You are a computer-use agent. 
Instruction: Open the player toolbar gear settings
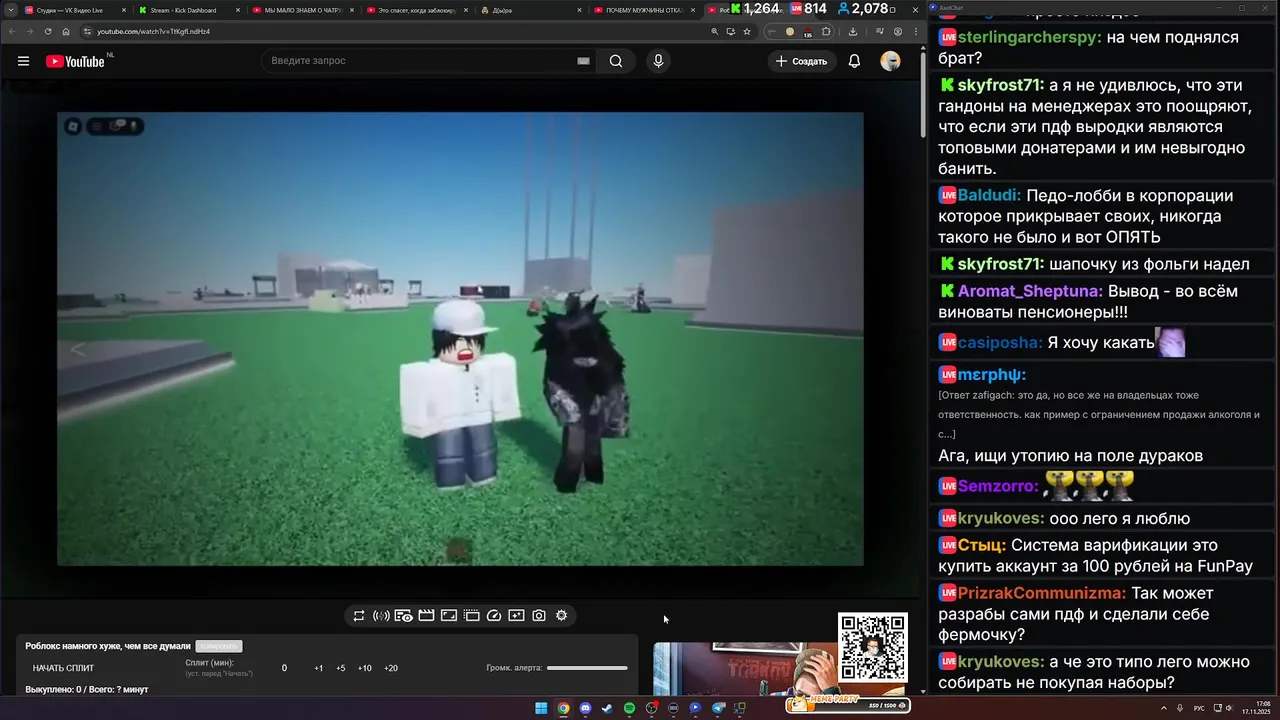[x=561, y=616]
